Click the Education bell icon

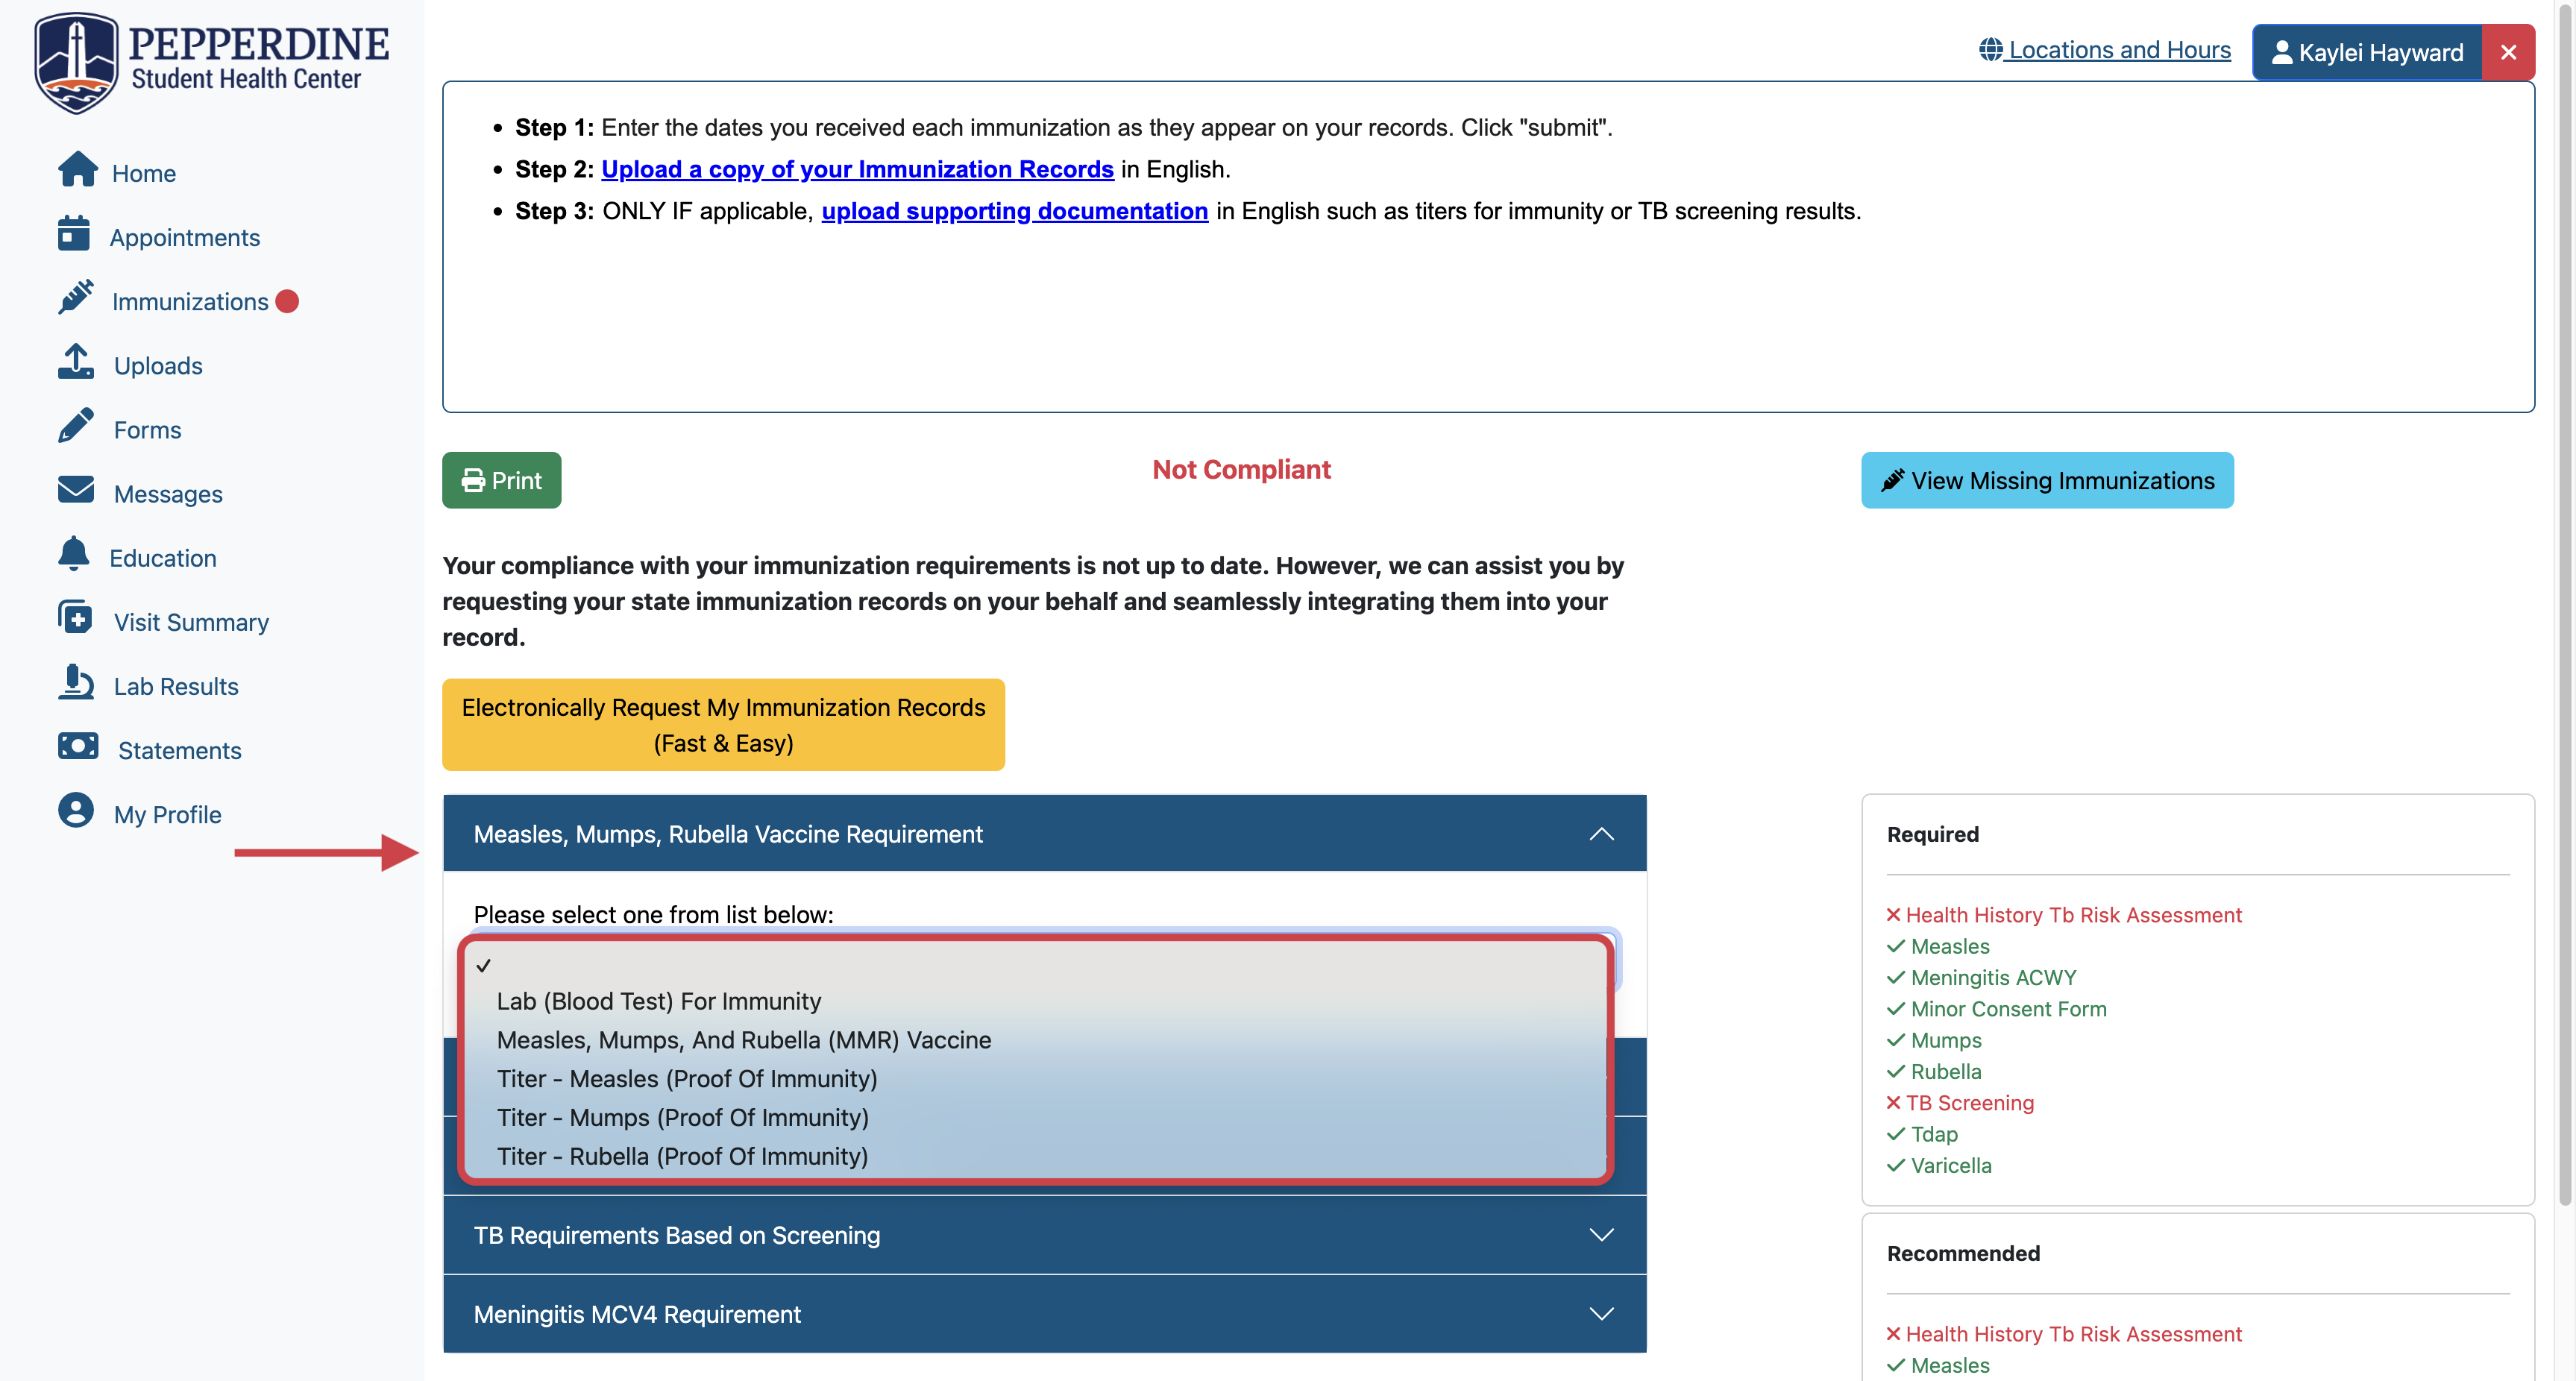coord(74,555)
